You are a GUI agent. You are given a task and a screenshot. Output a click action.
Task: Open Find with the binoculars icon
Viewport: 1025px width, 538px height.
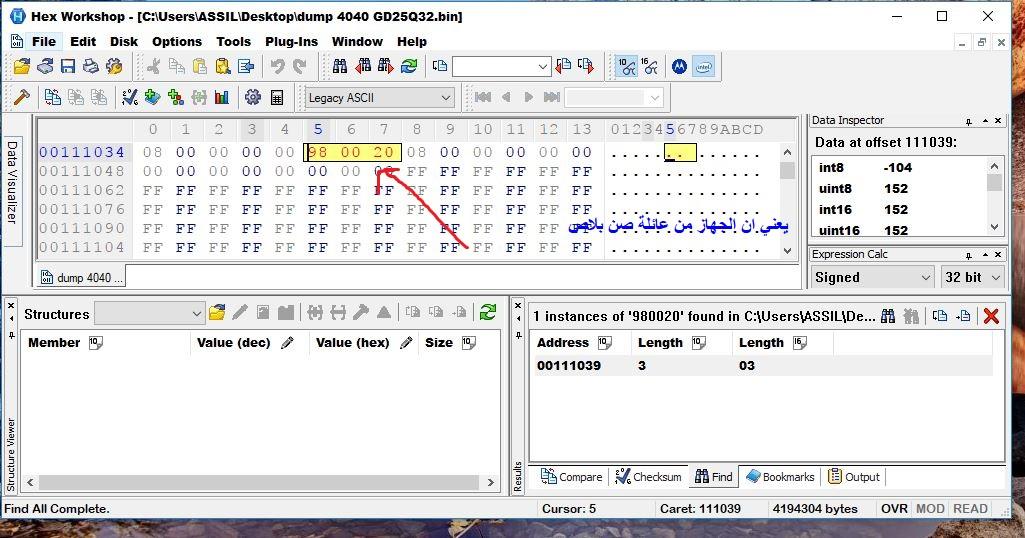click(x=340, y=66)
